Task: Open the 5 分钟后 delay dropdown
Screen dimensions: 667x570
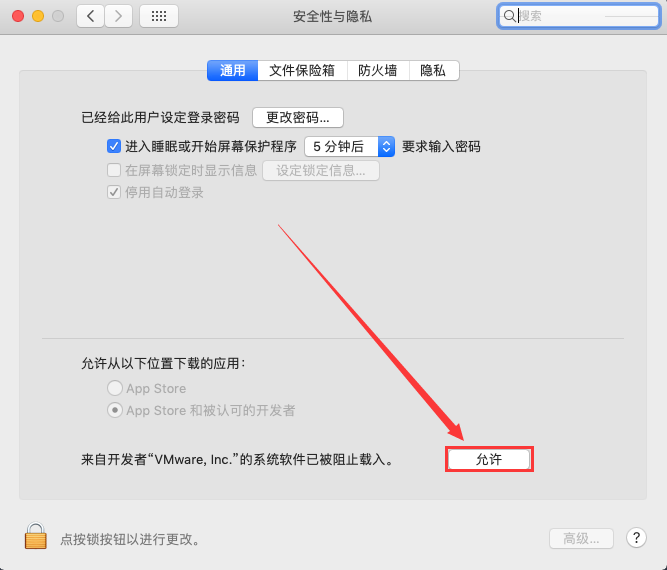Action: click(x=350, y=147)
